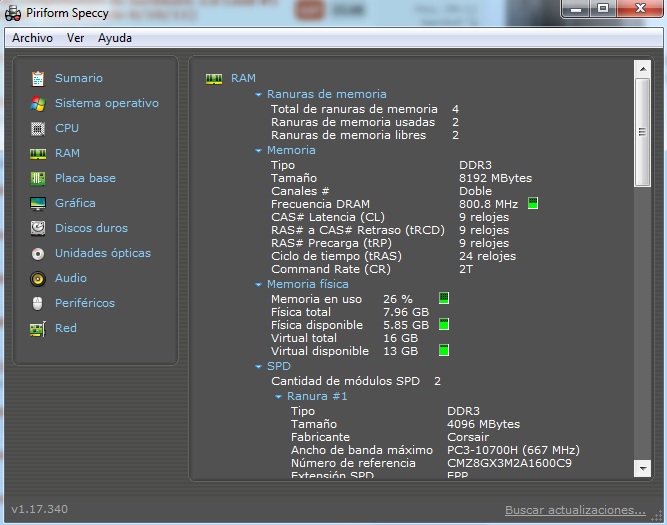The image size is (667, 525).
Task: Click the Piriform Speccy title bar icon
Action: tap(13, 13)
